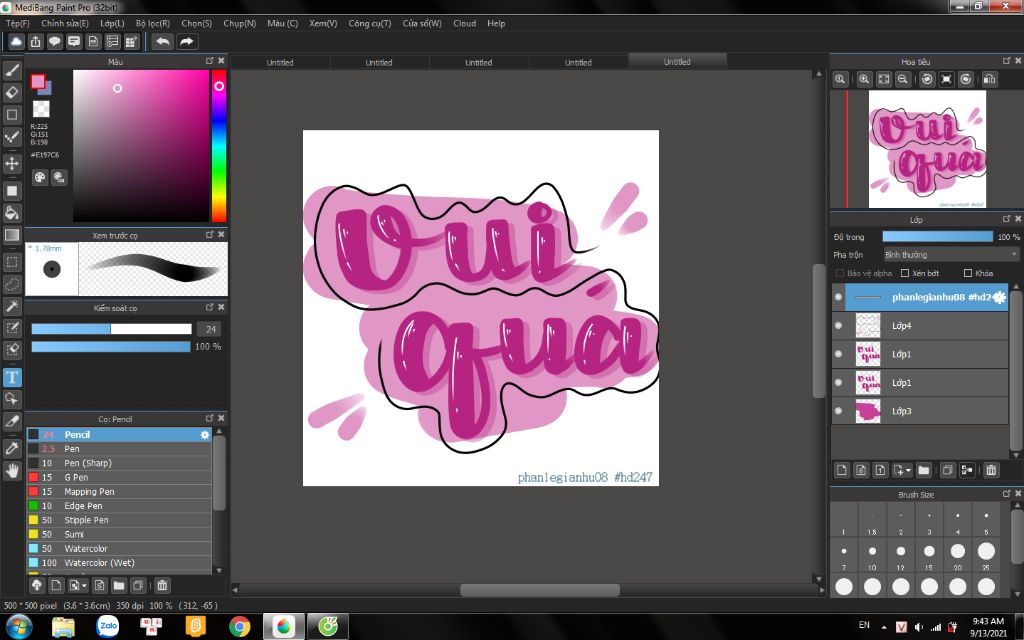Adjust the Độ trong opacity slider
1024x640 pixels.
click(x=937, y=237)
